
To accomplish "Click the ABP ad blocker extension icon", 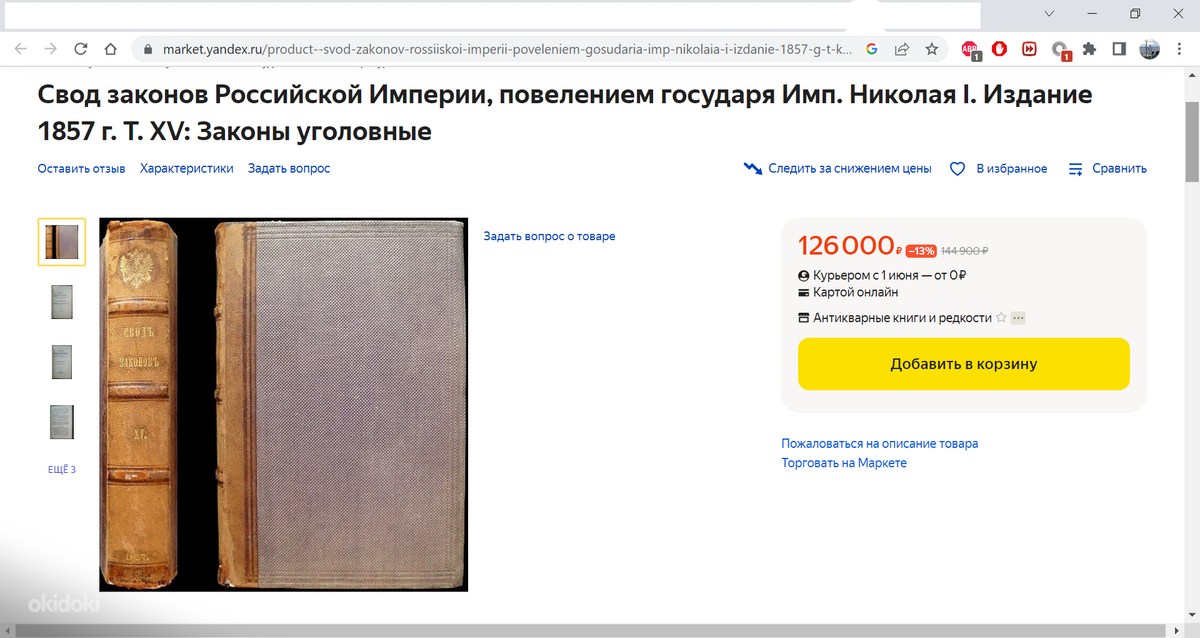I will [x=970, y=49].
